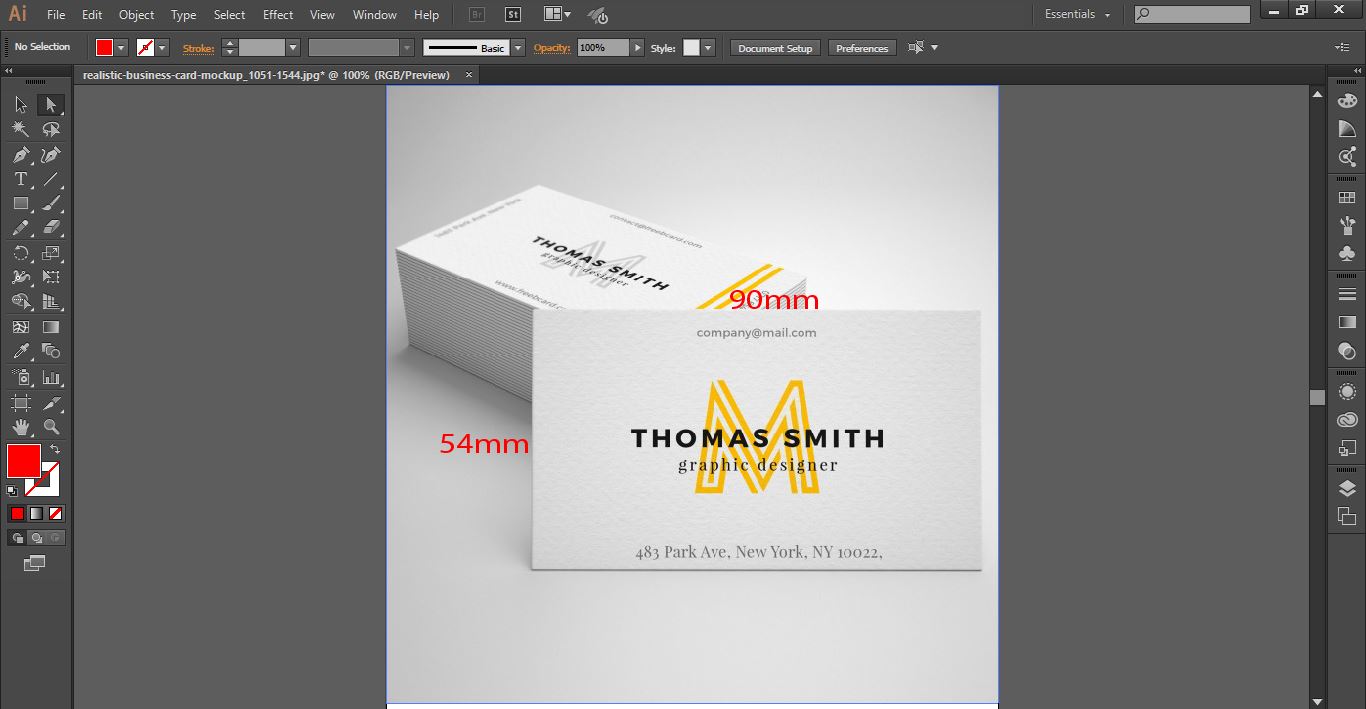Switch paint mode to Gradient
This screenshot has height=709, width=1366.
click(x=36, y=513)
